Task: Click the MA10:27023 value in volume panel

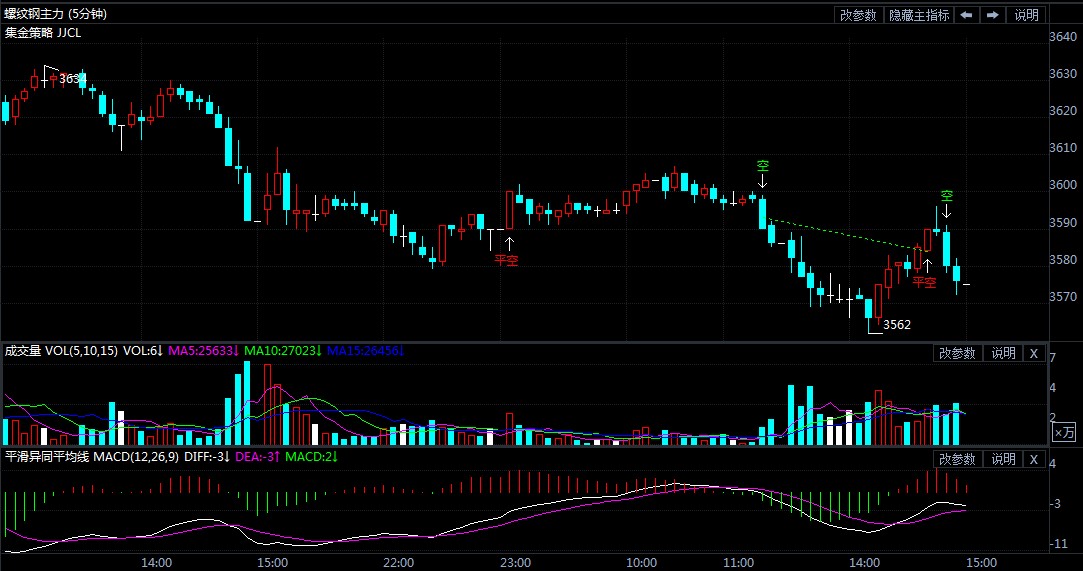Action: (283, 351)
